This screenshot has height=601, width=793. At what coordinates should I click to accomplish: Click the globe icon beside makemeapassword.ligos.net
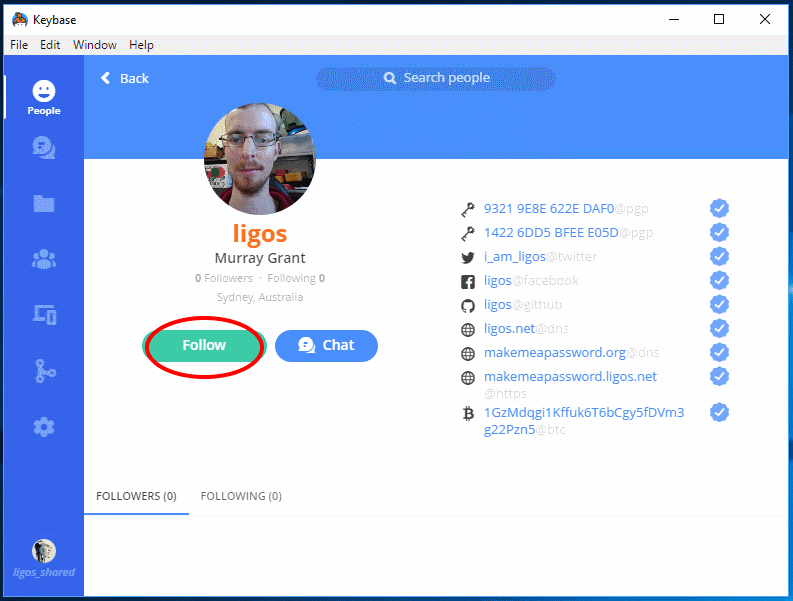tap(468, 378)
